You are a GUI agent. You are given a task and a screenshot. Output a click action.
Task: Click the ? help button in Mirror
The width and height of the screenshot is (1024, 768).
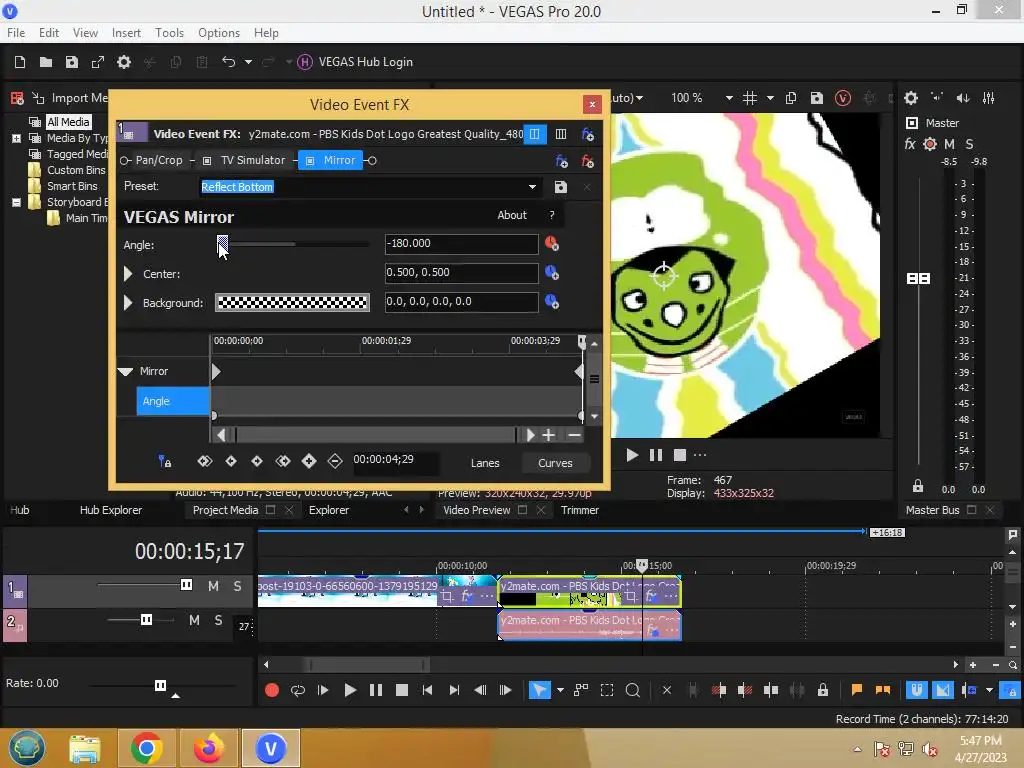point(552,215)
